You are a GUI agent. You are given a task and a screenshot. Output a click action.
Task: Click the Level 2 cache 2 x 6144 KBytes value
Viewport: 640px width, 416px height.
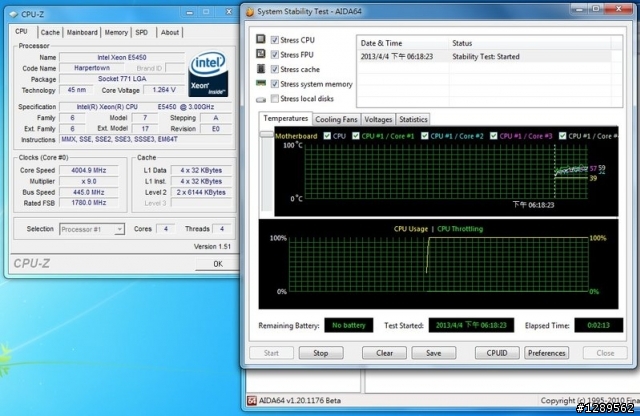pos(201,192)
